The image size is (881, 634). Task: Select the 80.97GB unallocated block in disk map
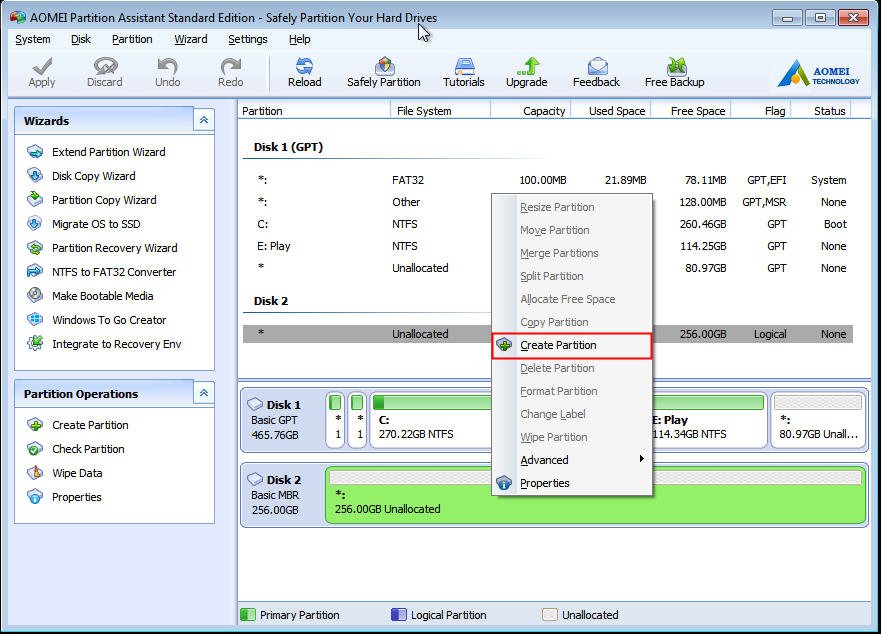(818, 420)
